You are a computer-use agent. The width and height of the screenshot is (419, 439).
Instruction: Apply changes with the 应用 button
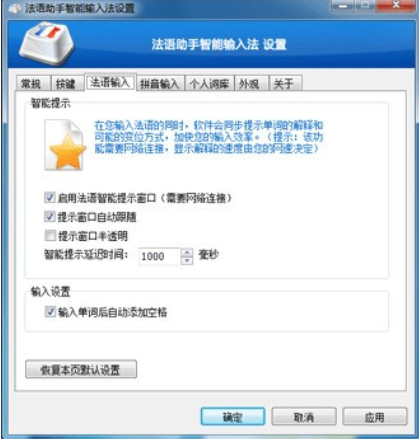[375, 417]
